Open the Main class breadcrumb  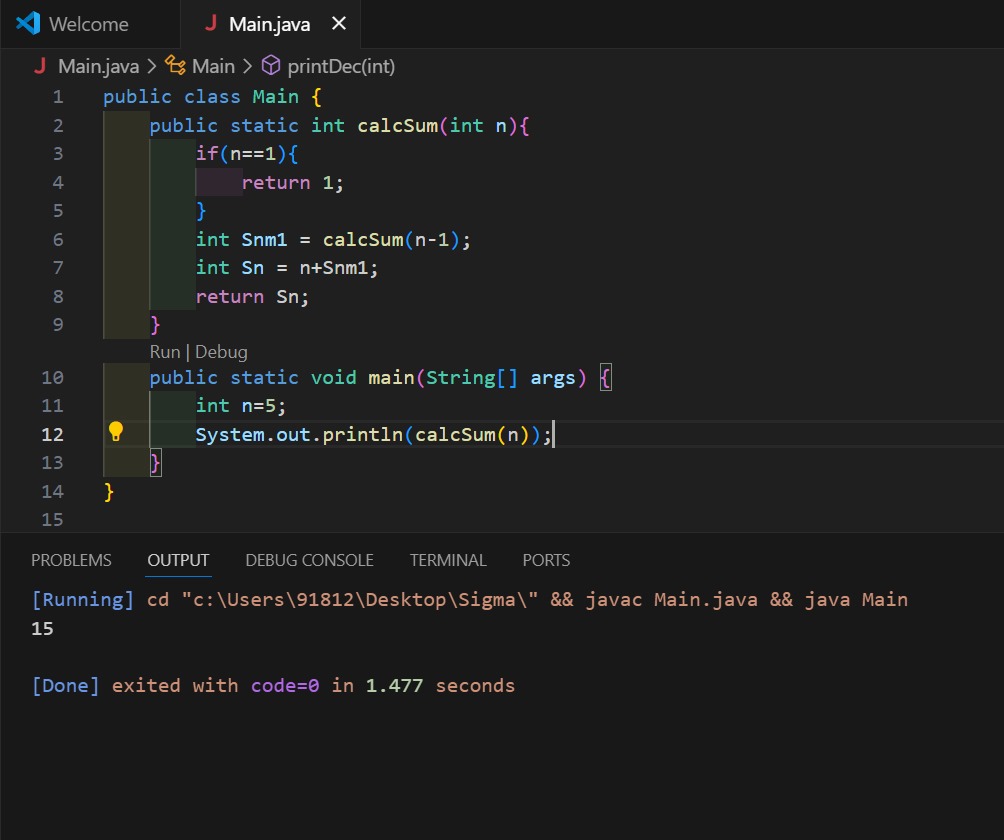tap(213, 66)
